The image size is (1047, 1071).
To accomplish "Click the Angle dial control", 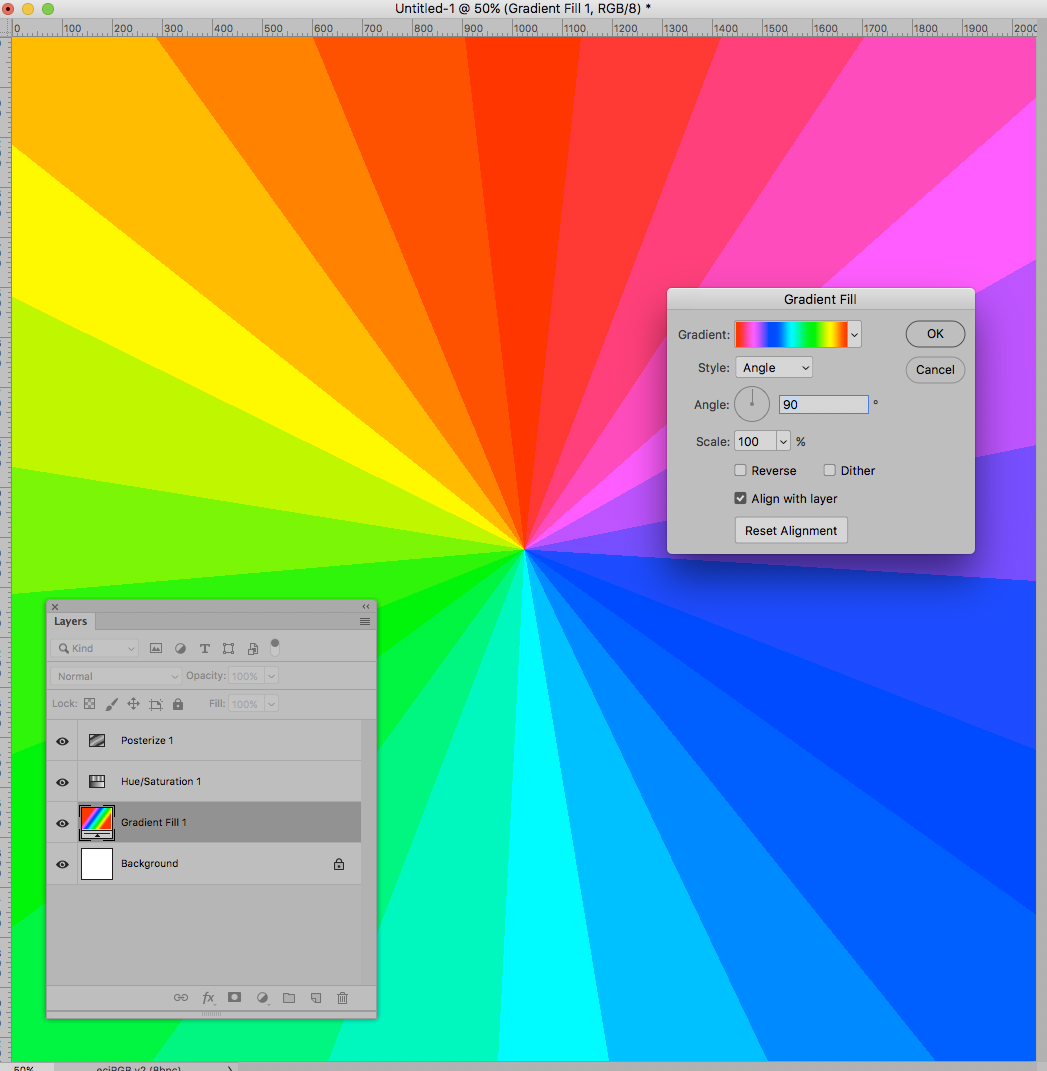I will pyautogui.click(x=752, y=404).
